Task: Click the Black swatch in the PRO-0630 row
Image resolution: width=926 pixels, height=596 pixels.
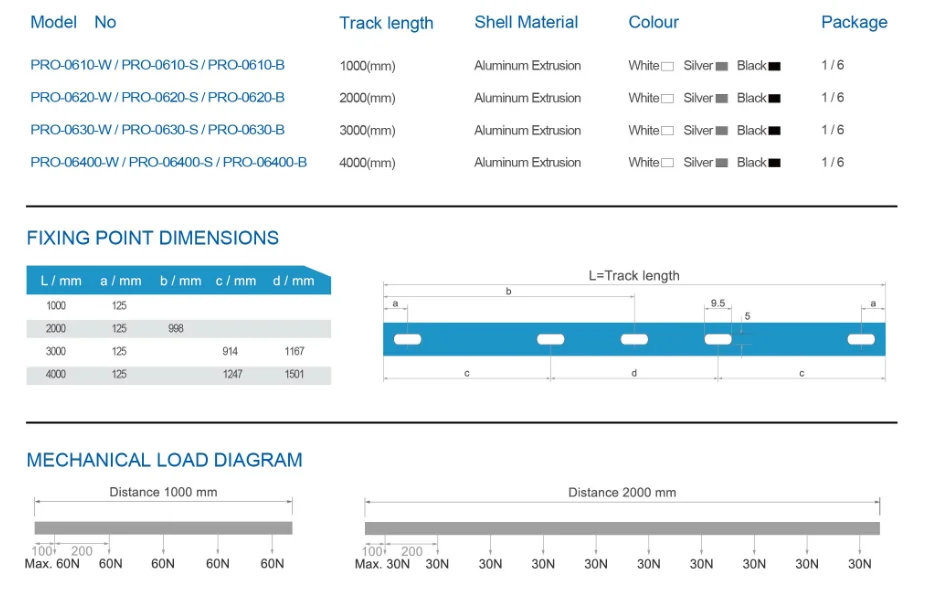Action: coord(774,131)
